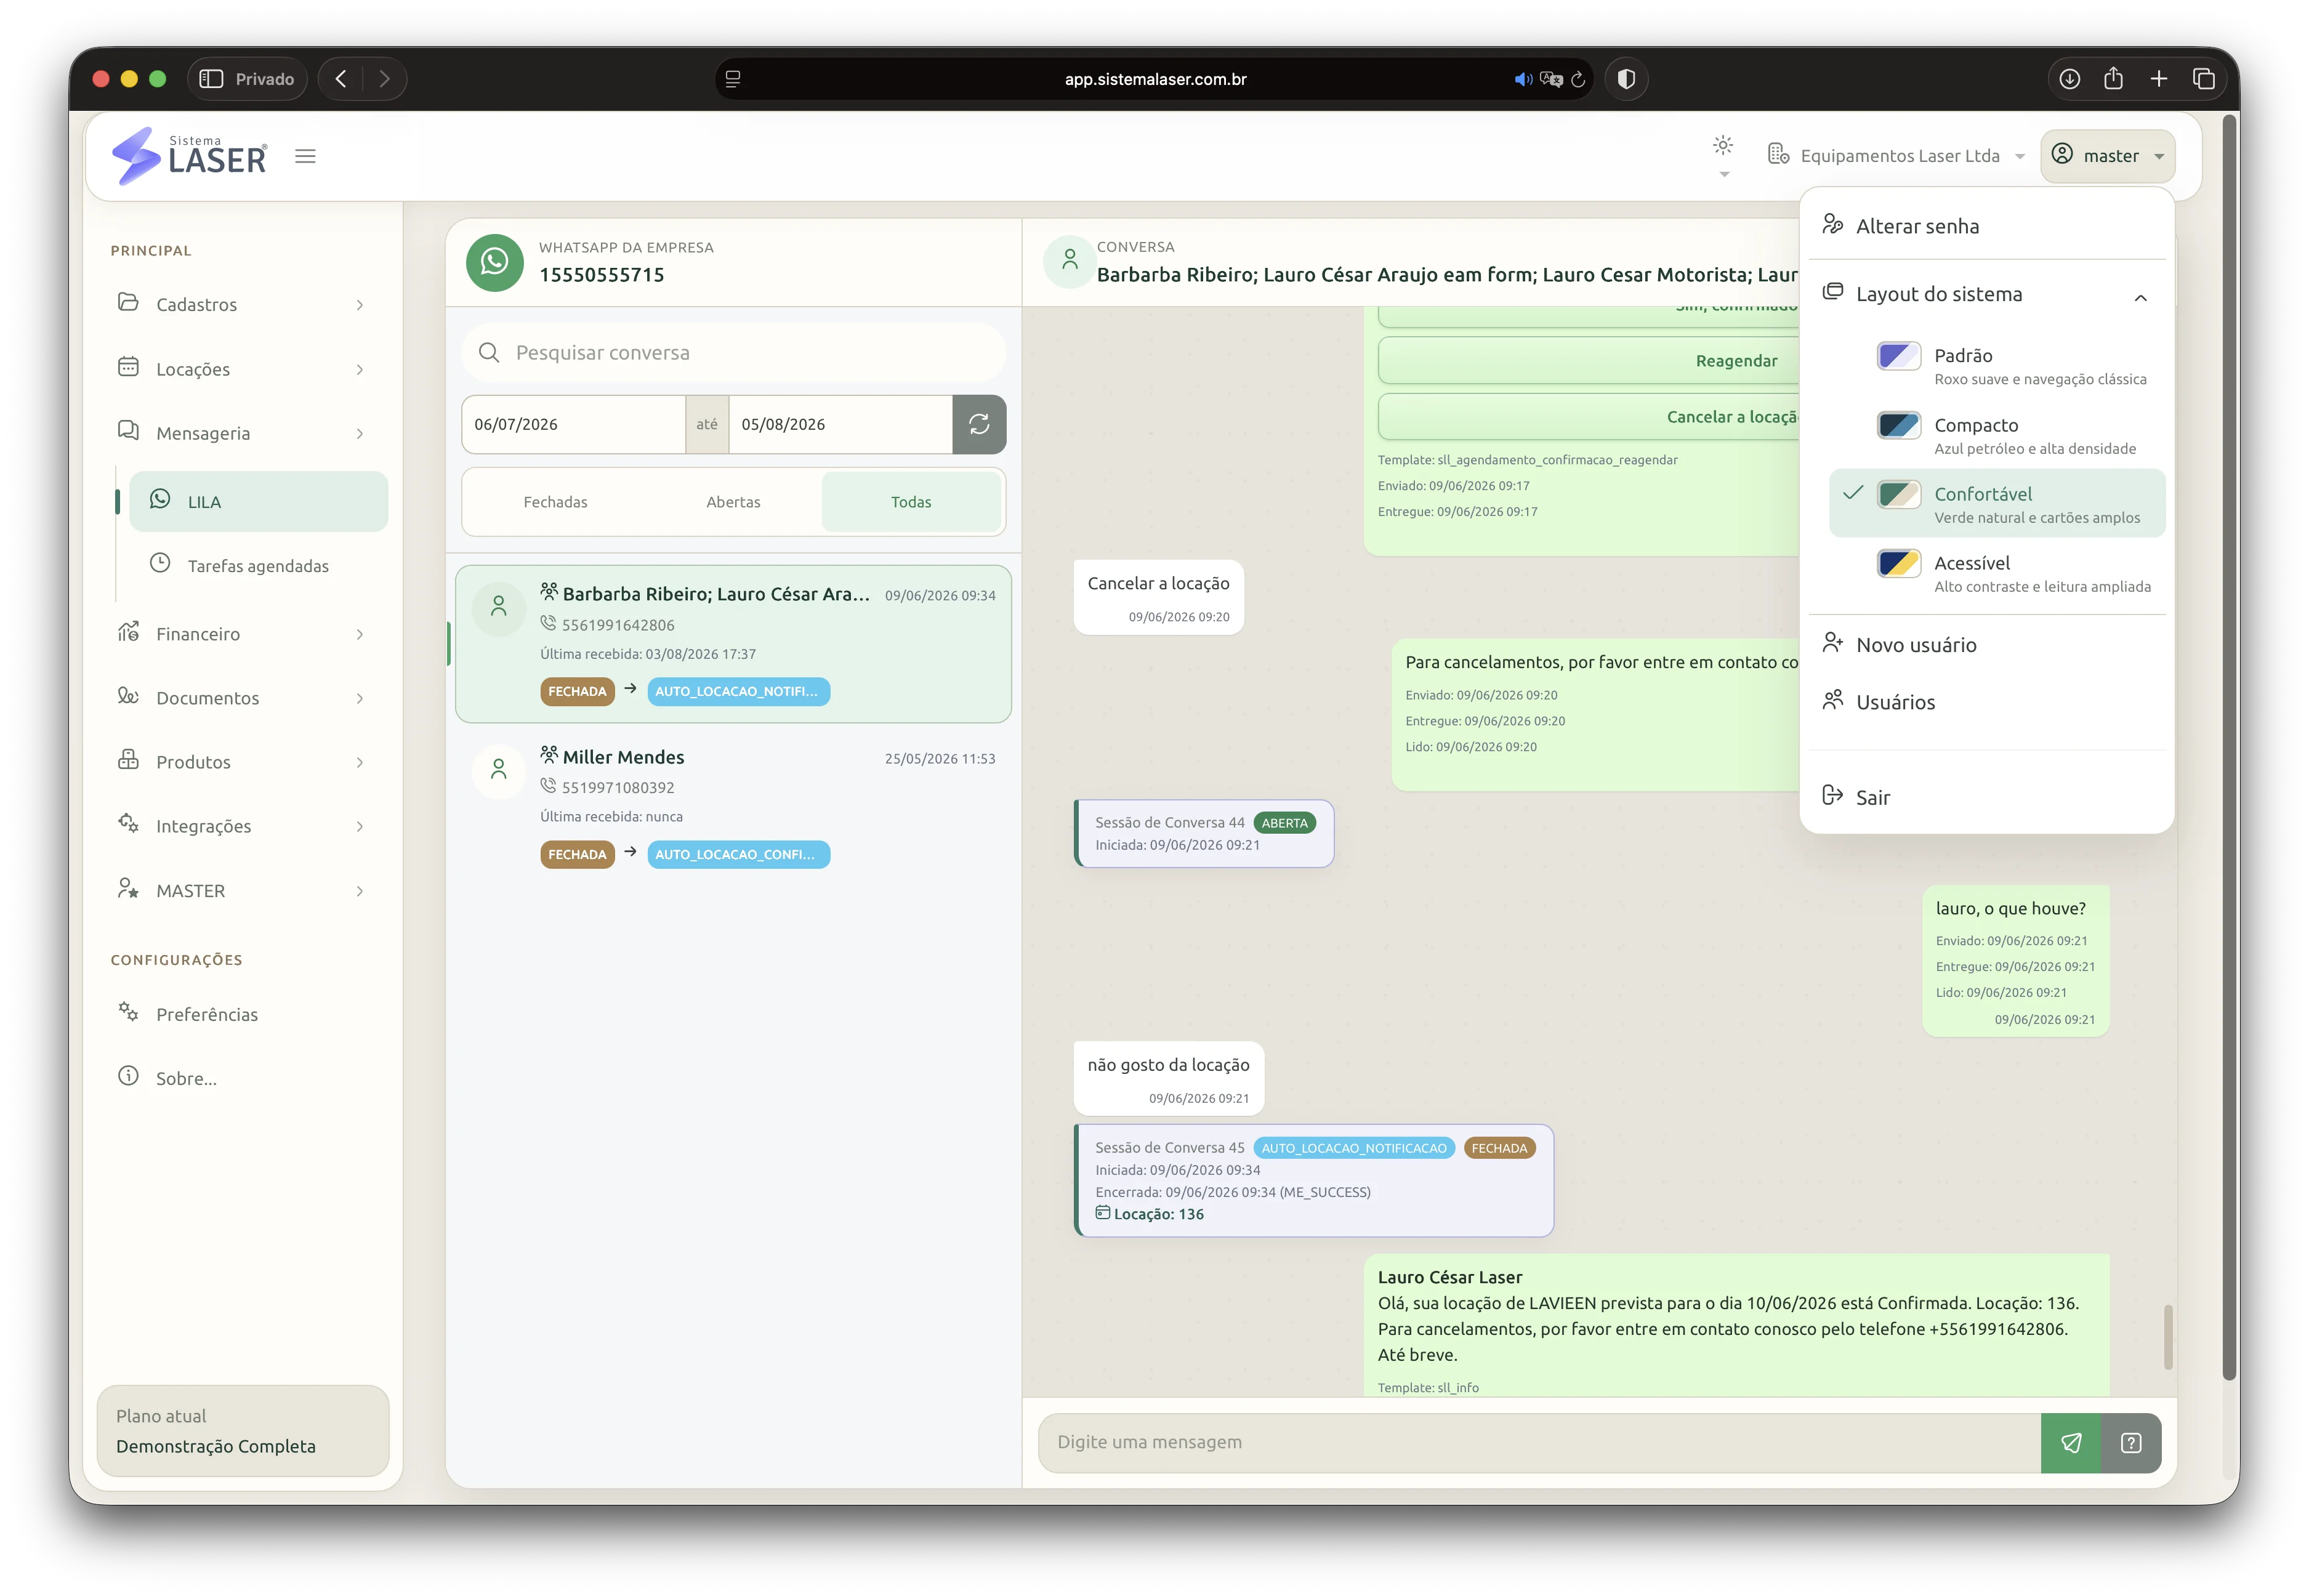Click the Pesquisar conversa search field
Viewport: 2309px width, 1596px height.
733,353
